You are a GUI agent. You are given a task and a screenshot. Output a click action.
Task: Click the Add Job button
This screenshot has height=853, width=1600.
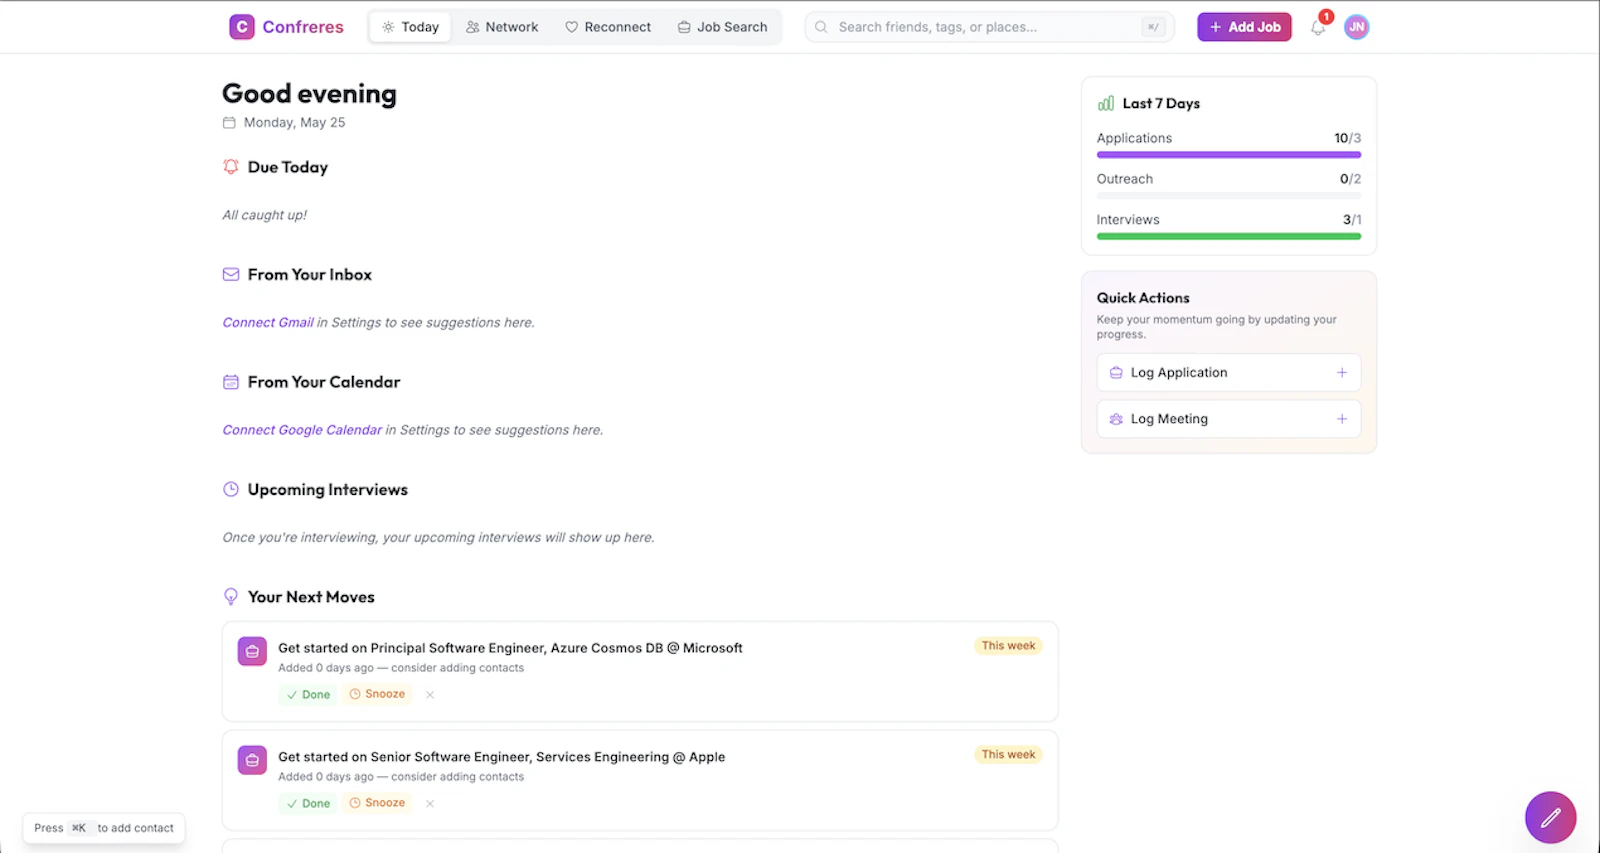(x=1244, y=27)
